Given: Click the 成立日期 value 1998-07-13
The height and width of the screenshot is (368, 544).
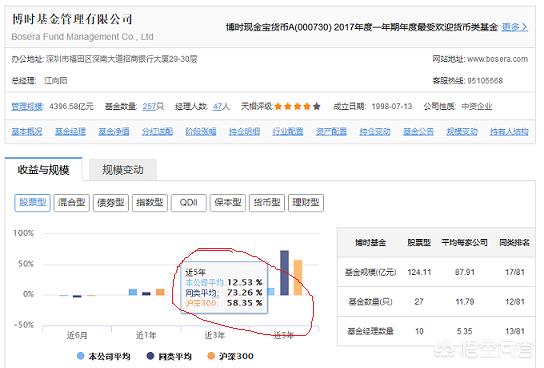Looking at the screenshot, I should tap(392, 106).
